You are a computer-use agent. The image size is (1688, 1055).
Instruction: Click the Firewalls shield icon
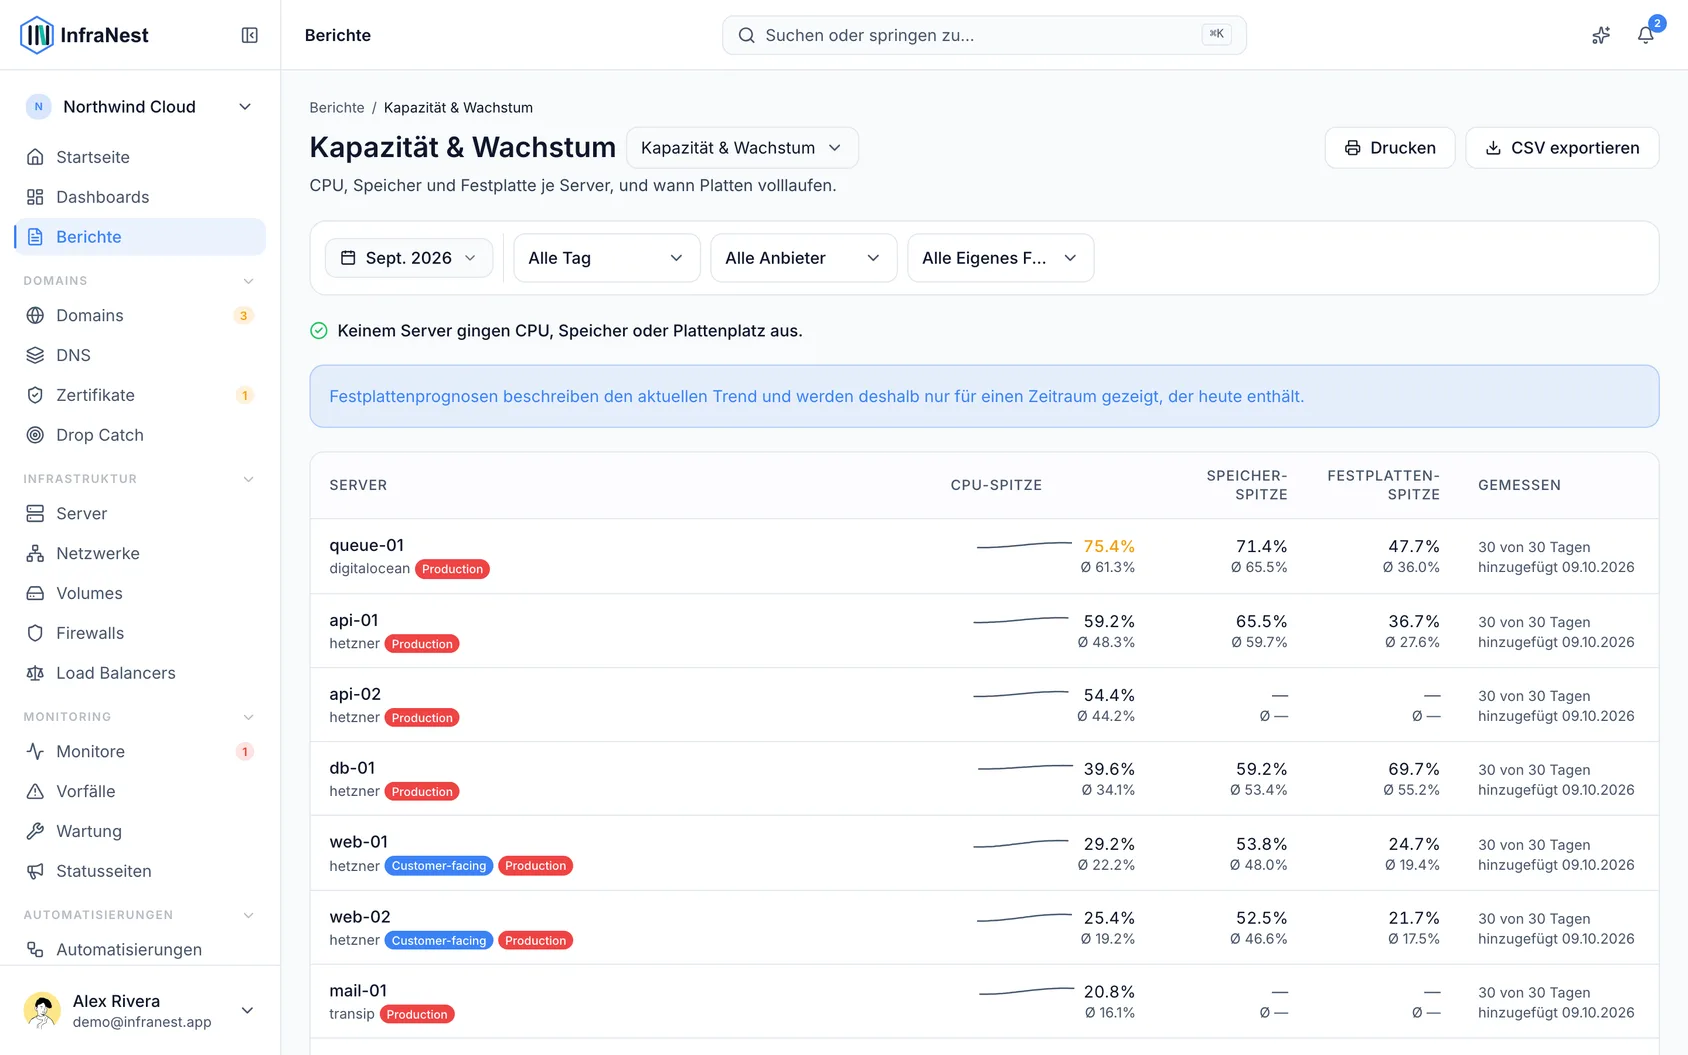click(x=35, y=633)
